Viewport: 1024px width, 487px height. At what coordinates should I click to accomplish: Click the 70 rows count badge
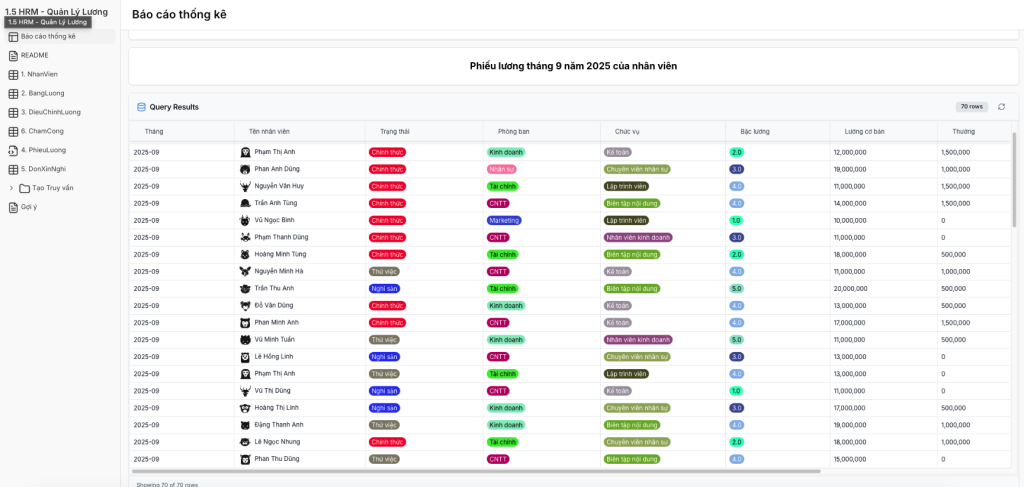(x=971, y=107)
